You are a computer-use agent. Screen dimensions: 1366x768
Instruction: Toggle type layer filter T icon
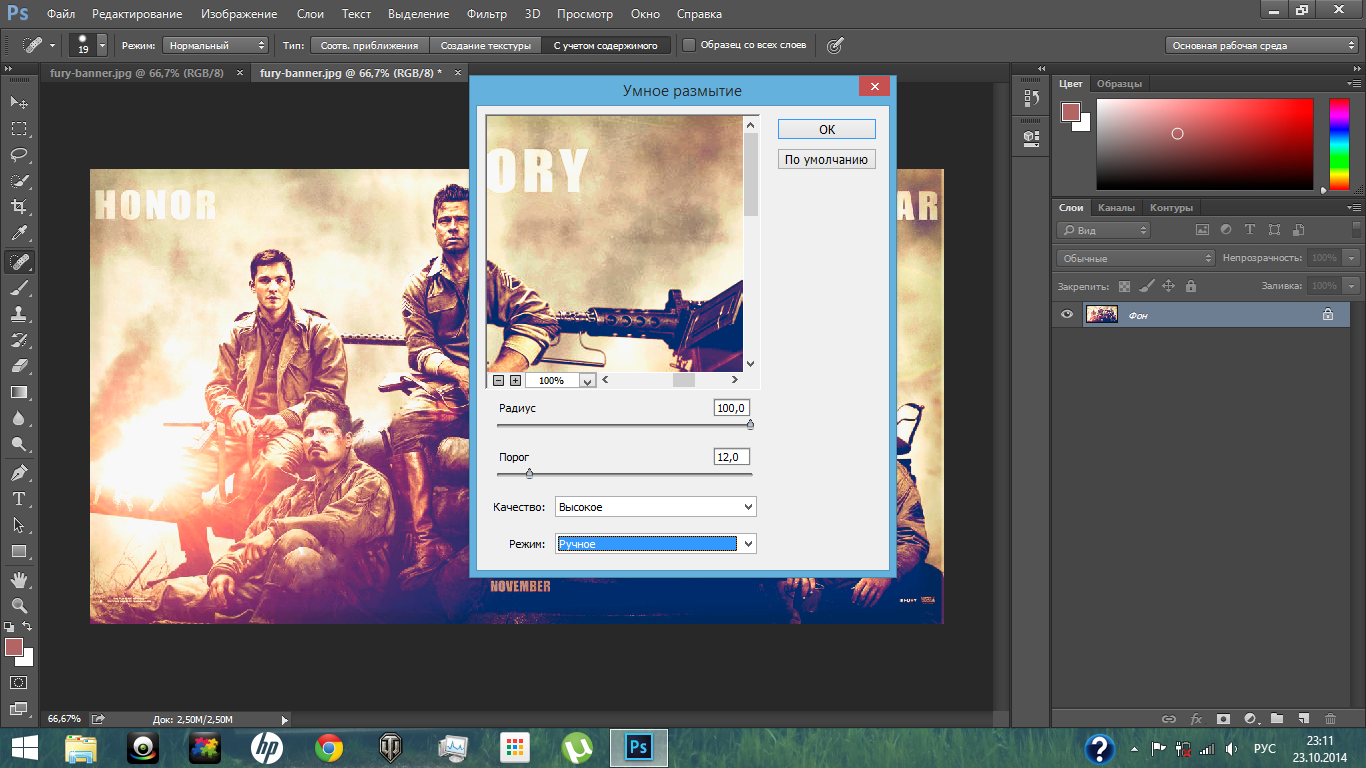click(1252, 230)
